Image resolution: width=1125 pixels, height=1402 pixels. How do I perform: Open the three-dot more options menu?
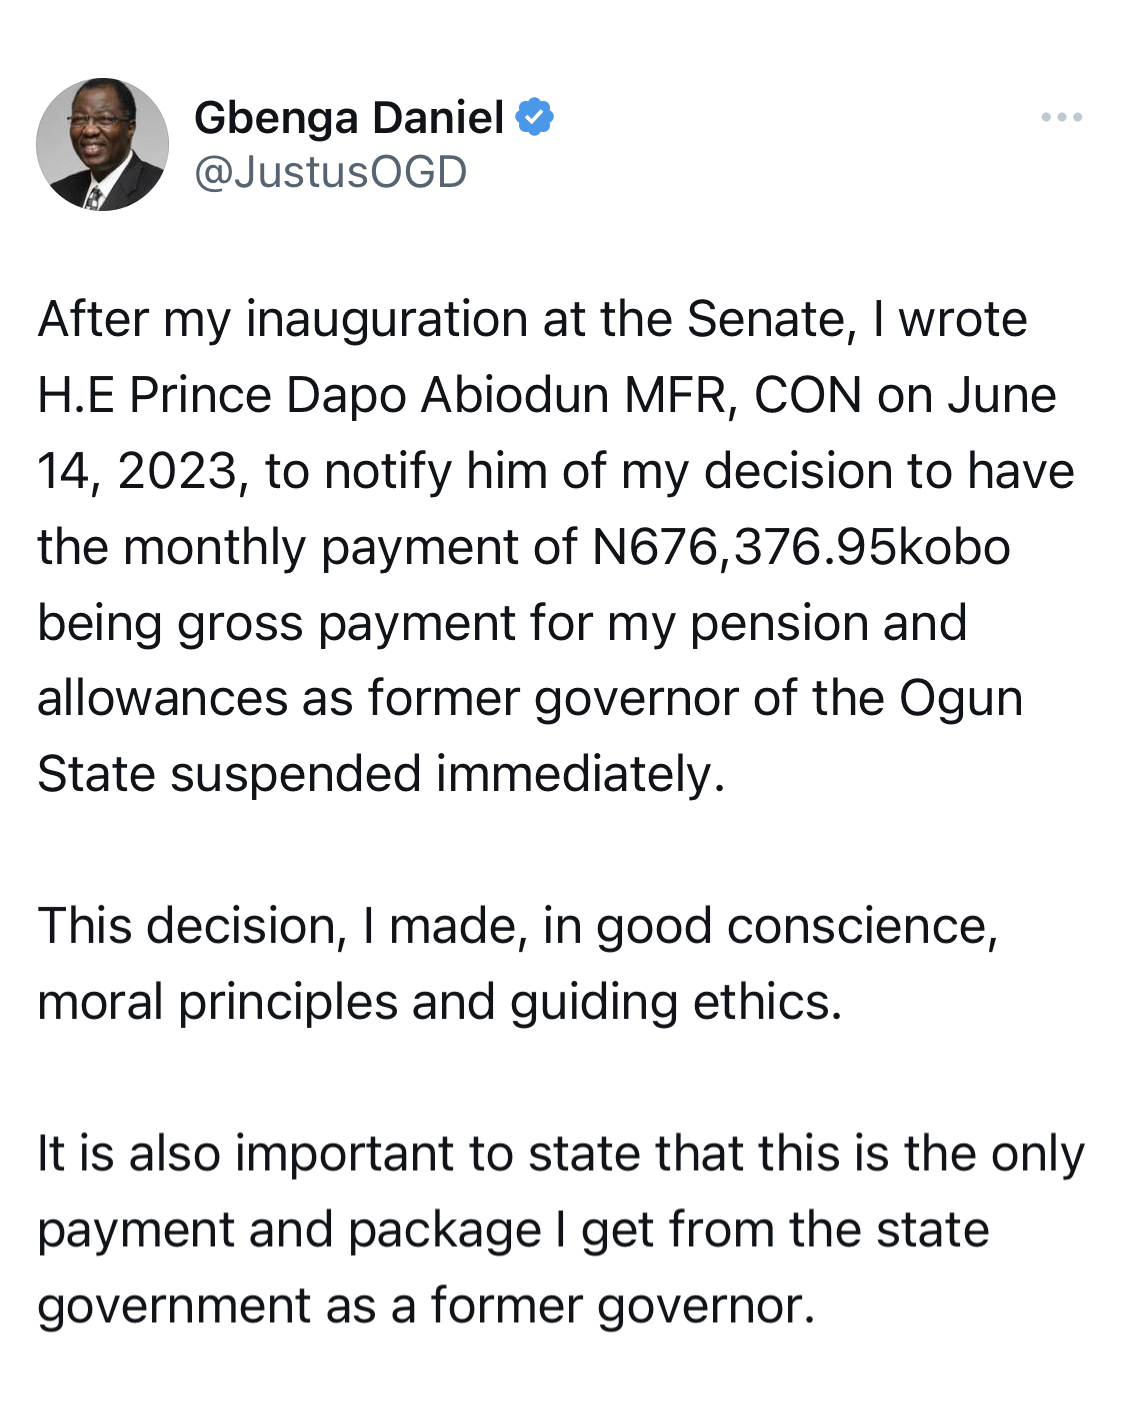[1061, 117]
